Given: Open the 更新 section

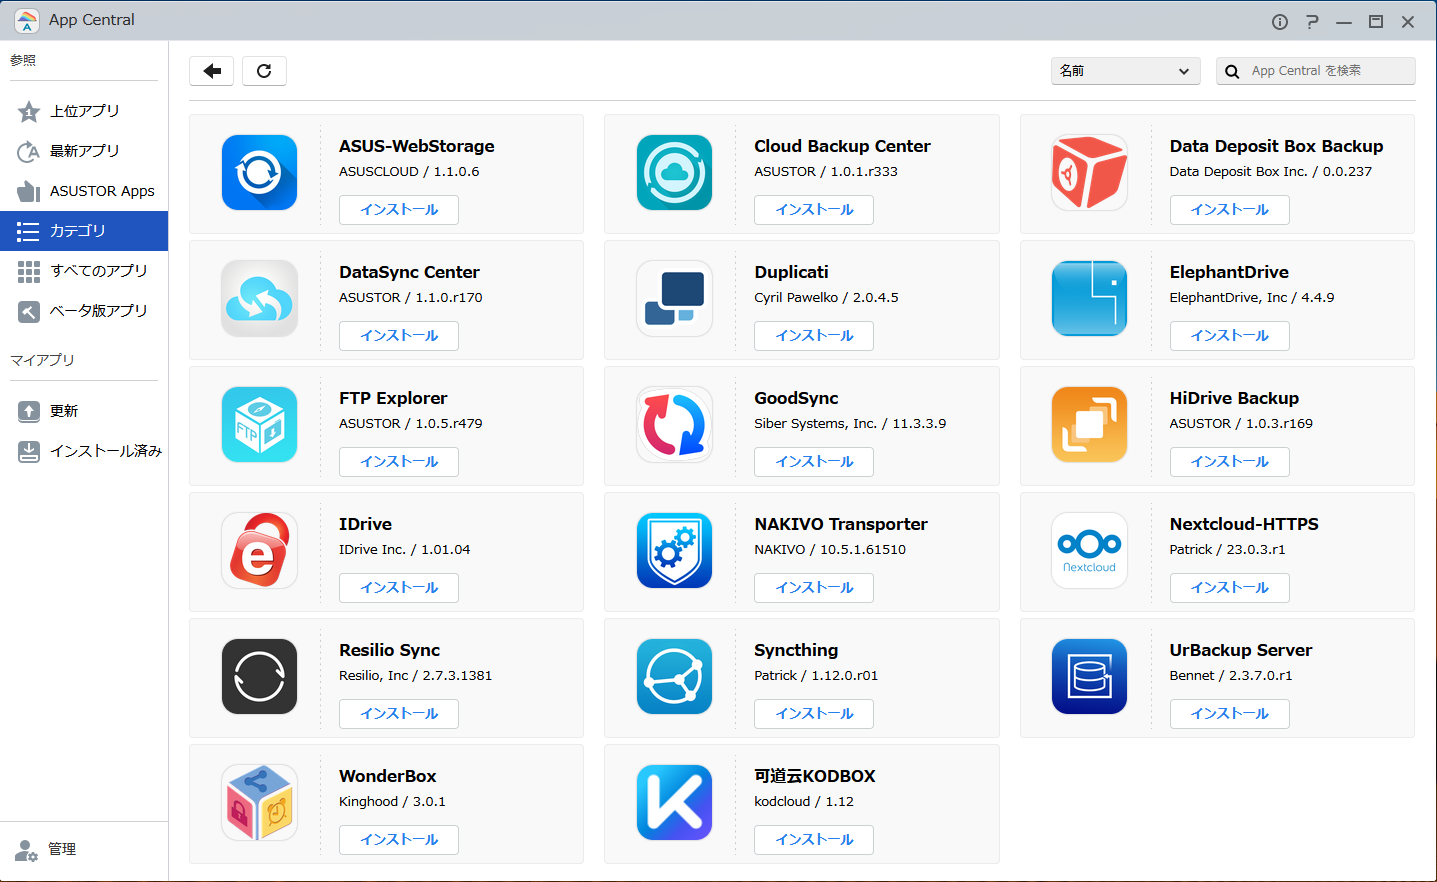Looking at the screenshot, I should 84,411.
